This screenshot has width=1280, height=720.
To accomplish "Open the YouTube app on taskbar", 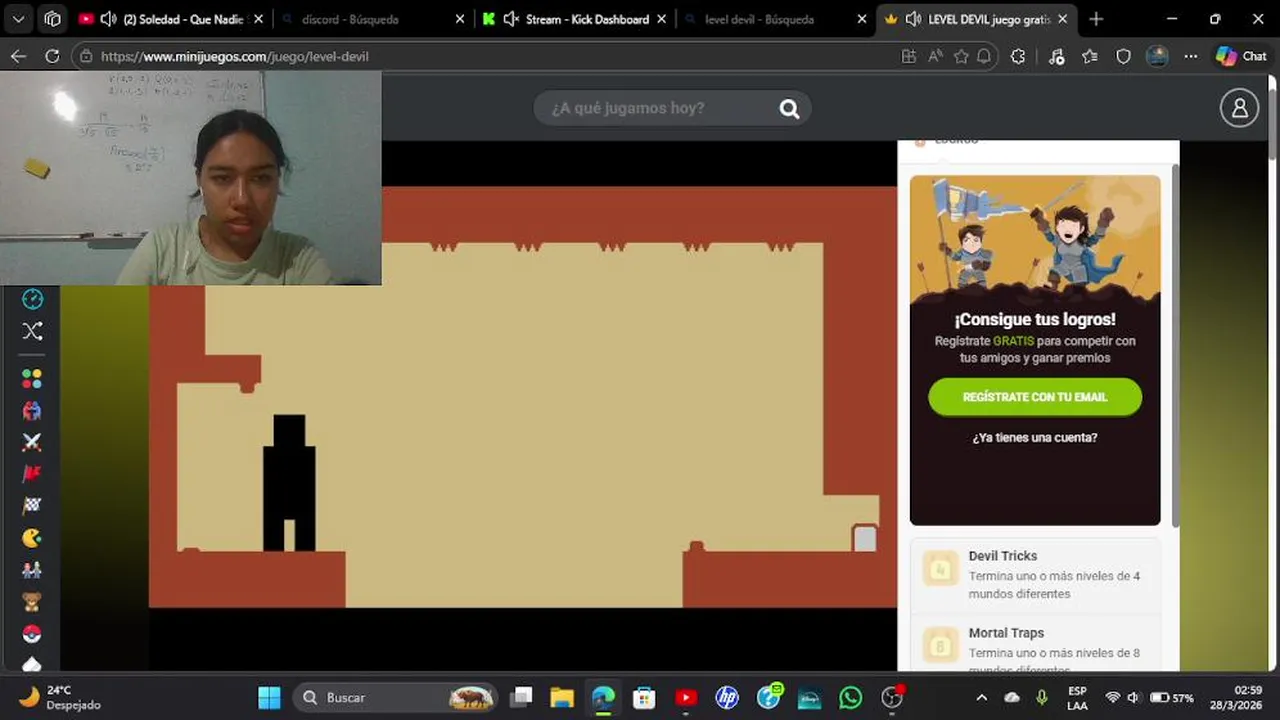I will 686,697.
